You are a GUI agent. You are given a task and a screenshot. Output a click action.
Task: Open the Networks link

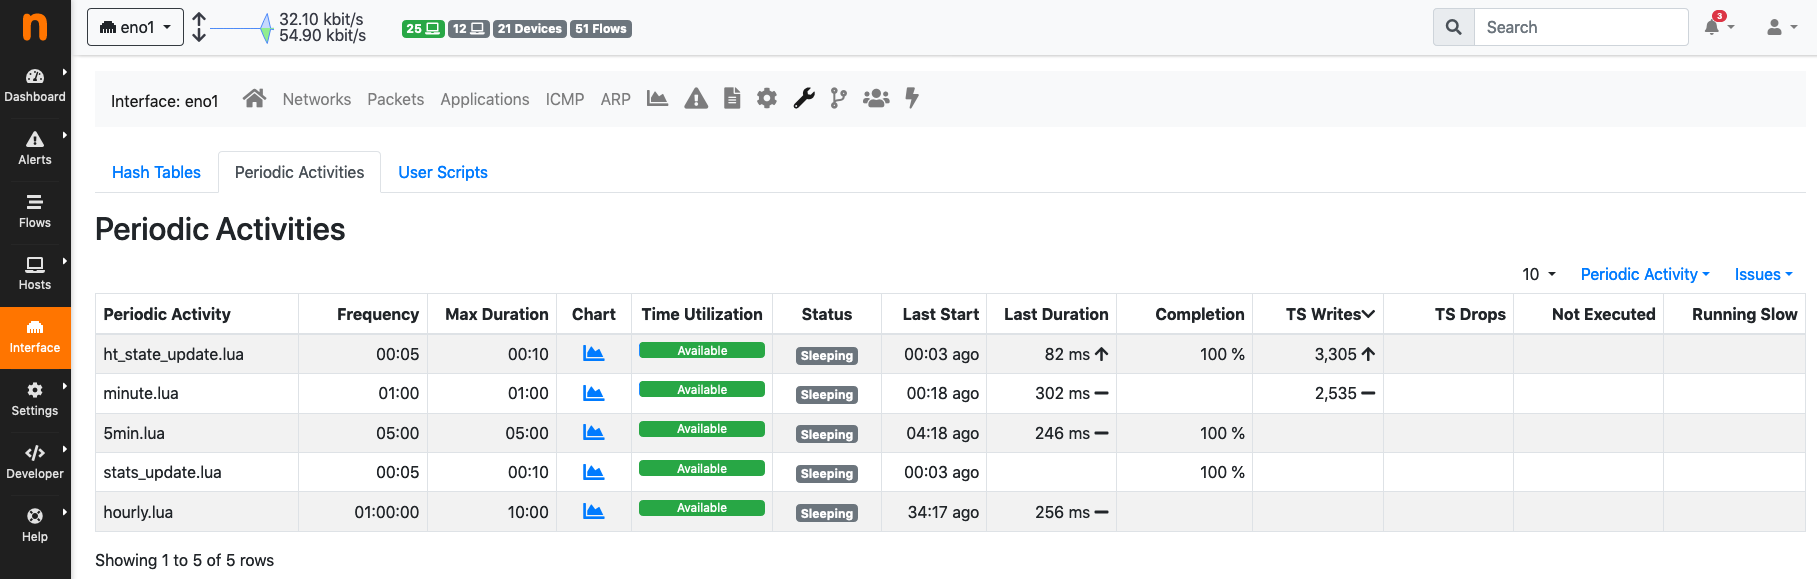coord(316,99)
